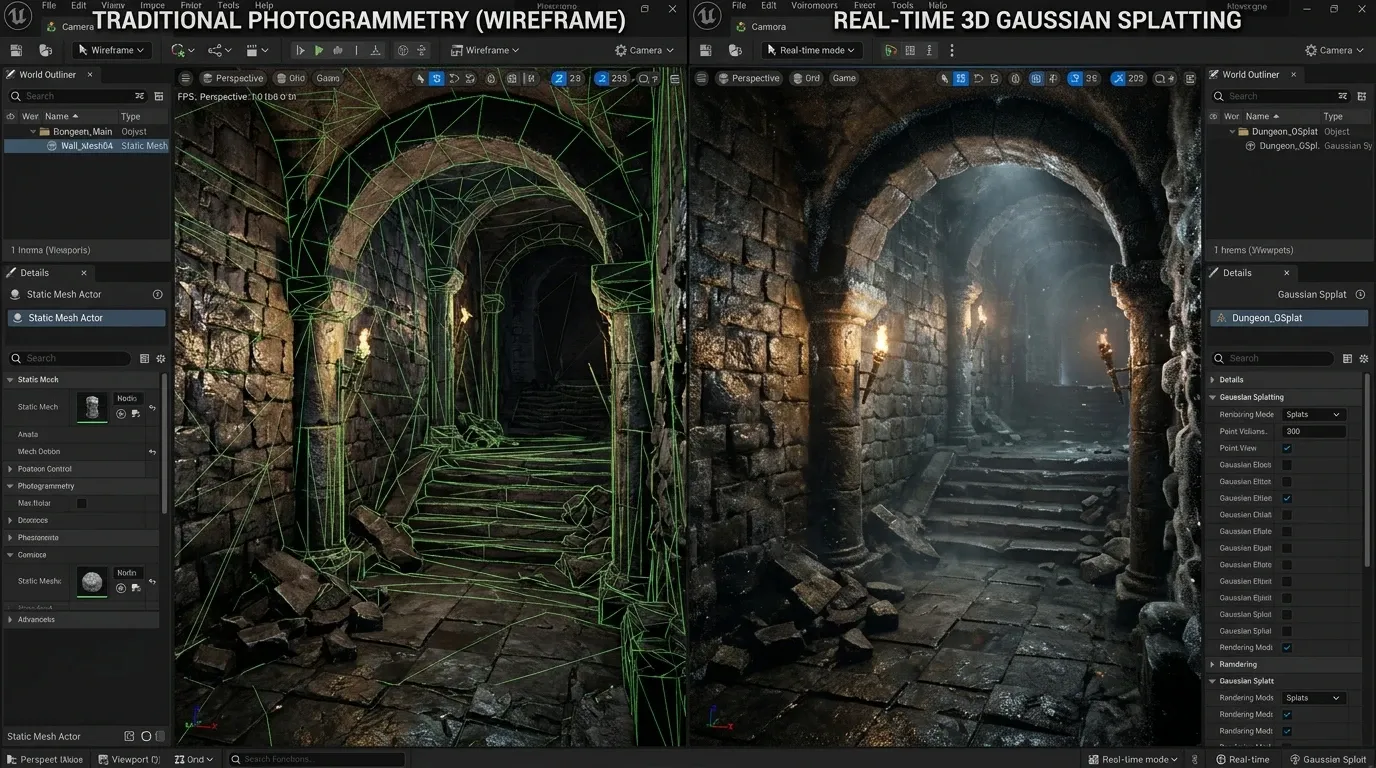This screenshot has height=768, width=1376.
Task: Uncheck the Rendering Mode checkbox above the Ramdering section
Action: [x=1287, y=647]
